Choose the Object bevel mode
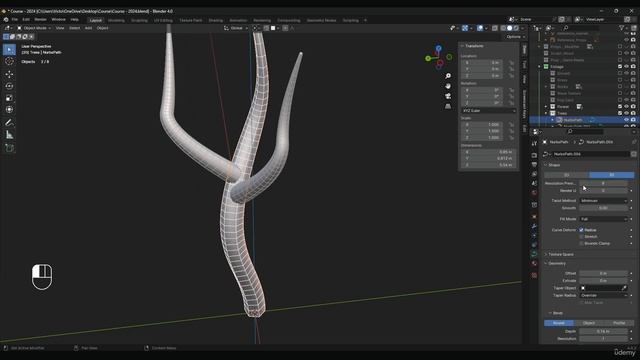The image size is (640, 360). 589,323
